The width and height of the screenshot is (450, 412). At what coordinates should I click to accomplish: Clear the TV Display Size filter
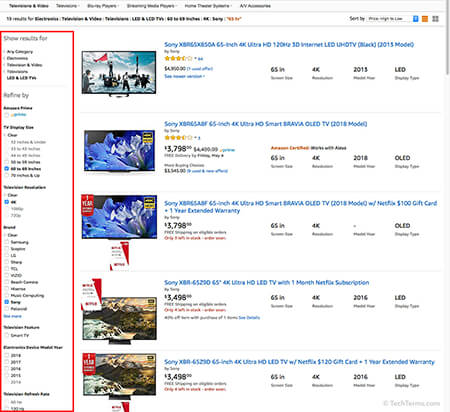click(12, 135)
